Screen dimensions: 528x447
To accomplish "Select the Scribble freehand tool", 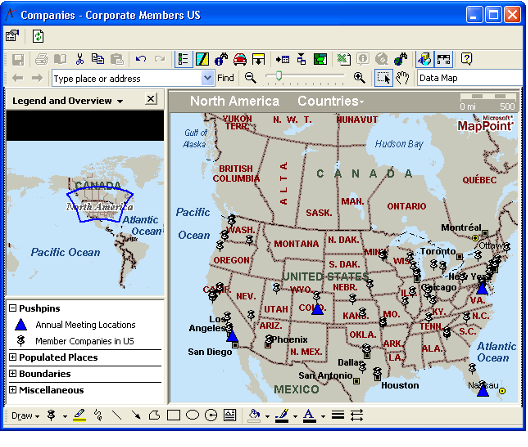I will point(98,415).
